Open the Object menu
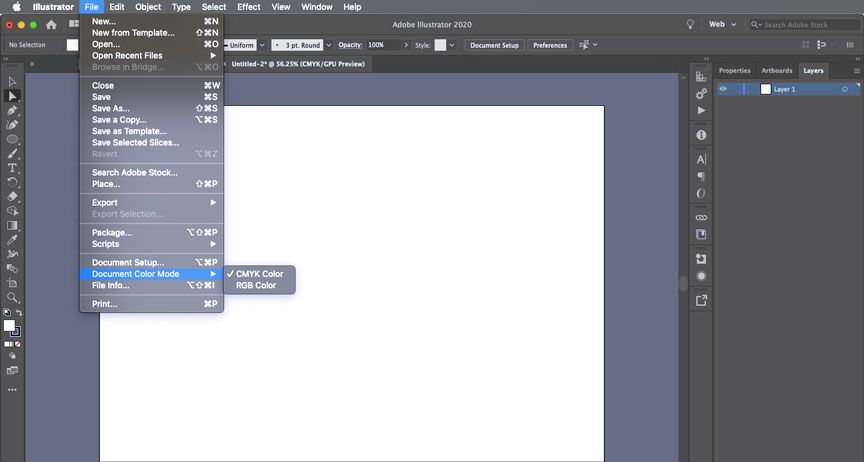864x462 pixels. click(148, 7)
